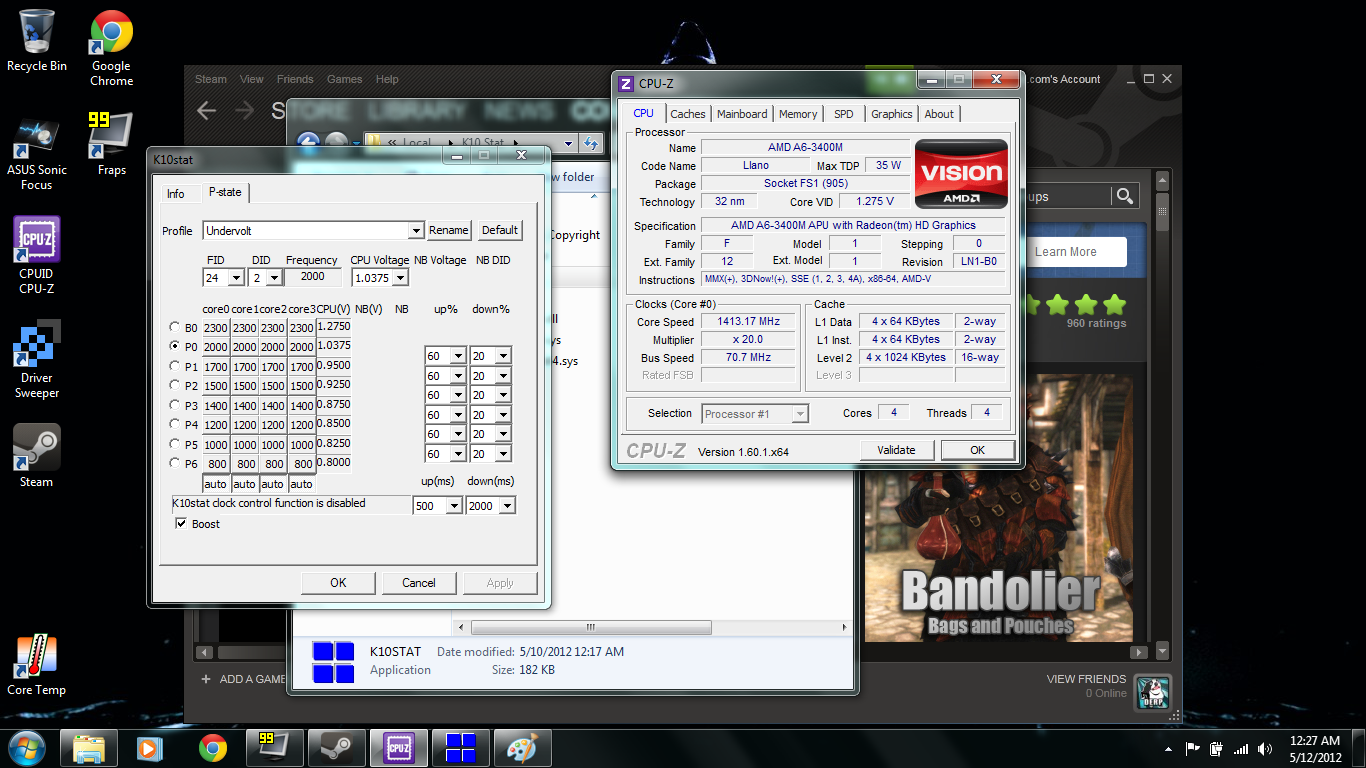The width and height of the screenshot is (1366, 768).
Task: Switch to Paint in the taskbar
Action: point(522,747)
